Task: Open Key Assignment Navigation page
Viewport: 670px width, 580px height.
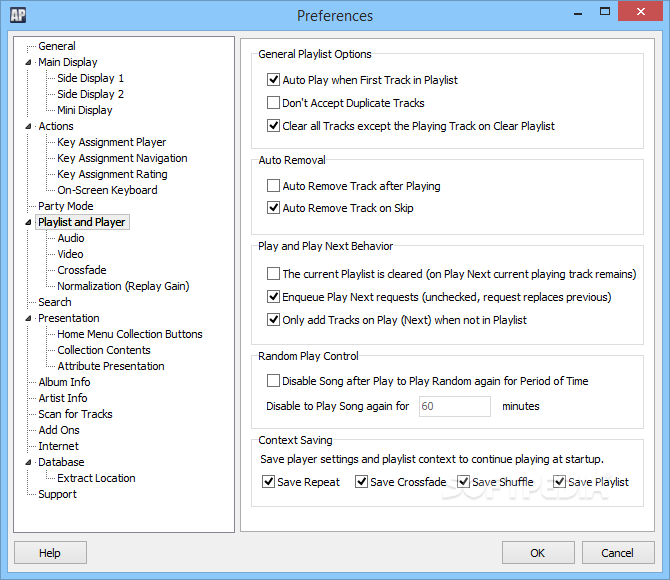Action: click(x=122, y=158)
